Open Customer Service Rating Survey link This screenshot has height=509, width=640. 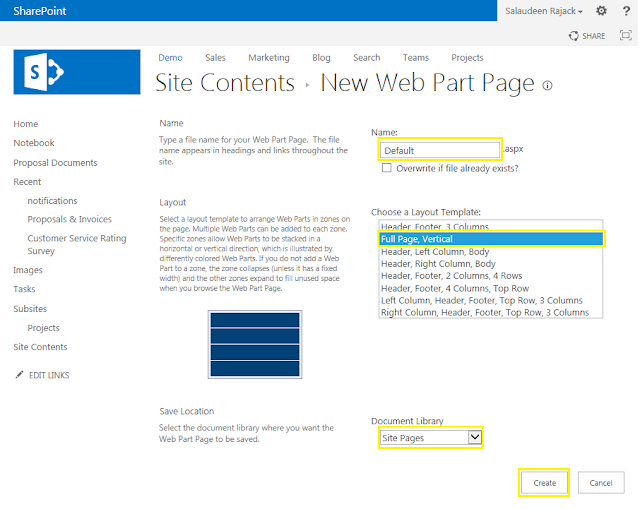point(77,244)
